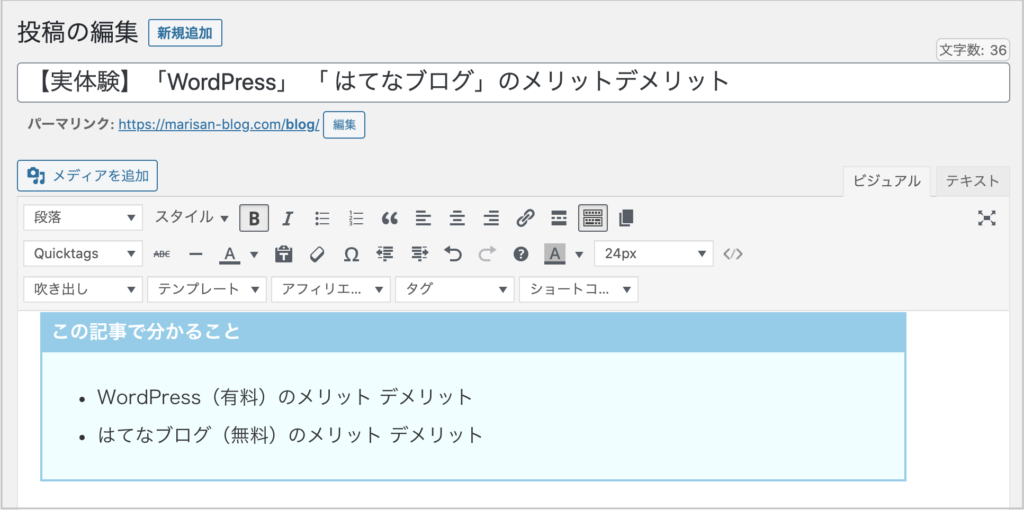Insert bulleted list

pos(322,218)
